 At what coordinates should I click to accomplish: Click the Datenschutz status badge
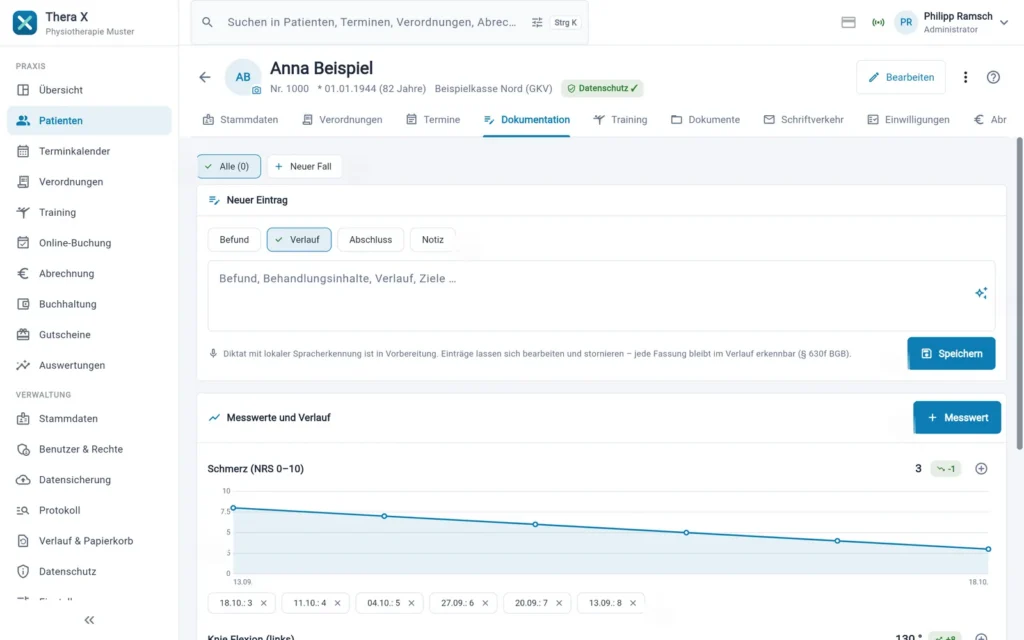point(602,88)
